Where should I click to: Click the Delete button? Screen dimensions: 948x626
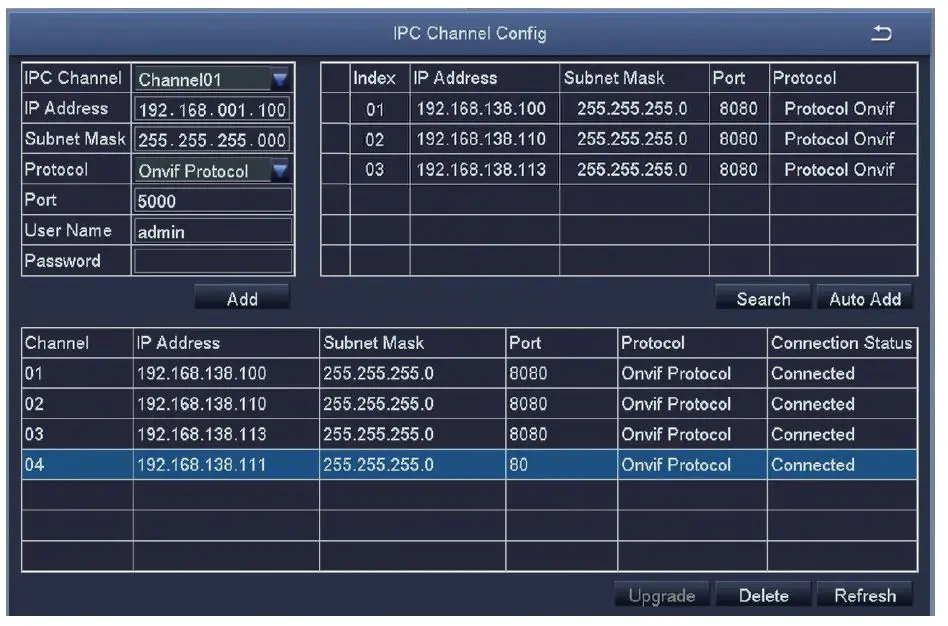point(764,594)
